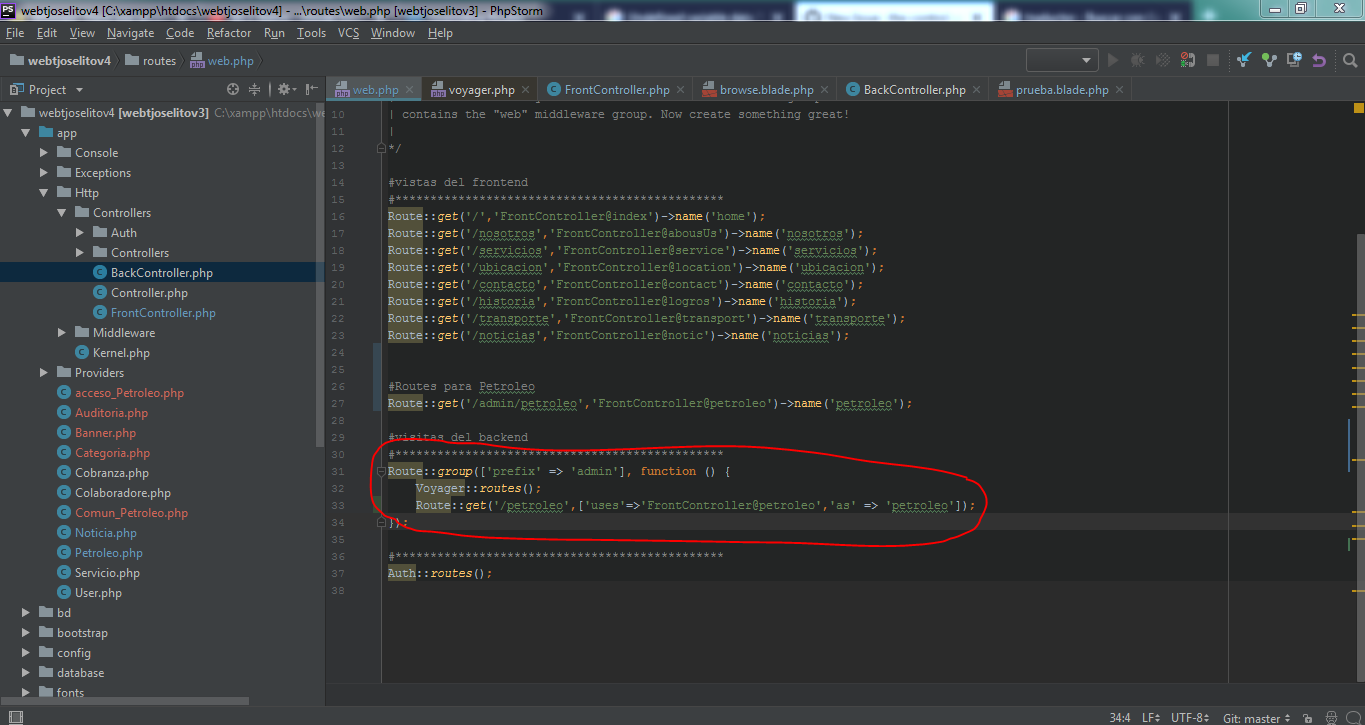Open the Show History toolbar icon
The width and height of the screenshot is (1365, 725).
[1294, 60]
